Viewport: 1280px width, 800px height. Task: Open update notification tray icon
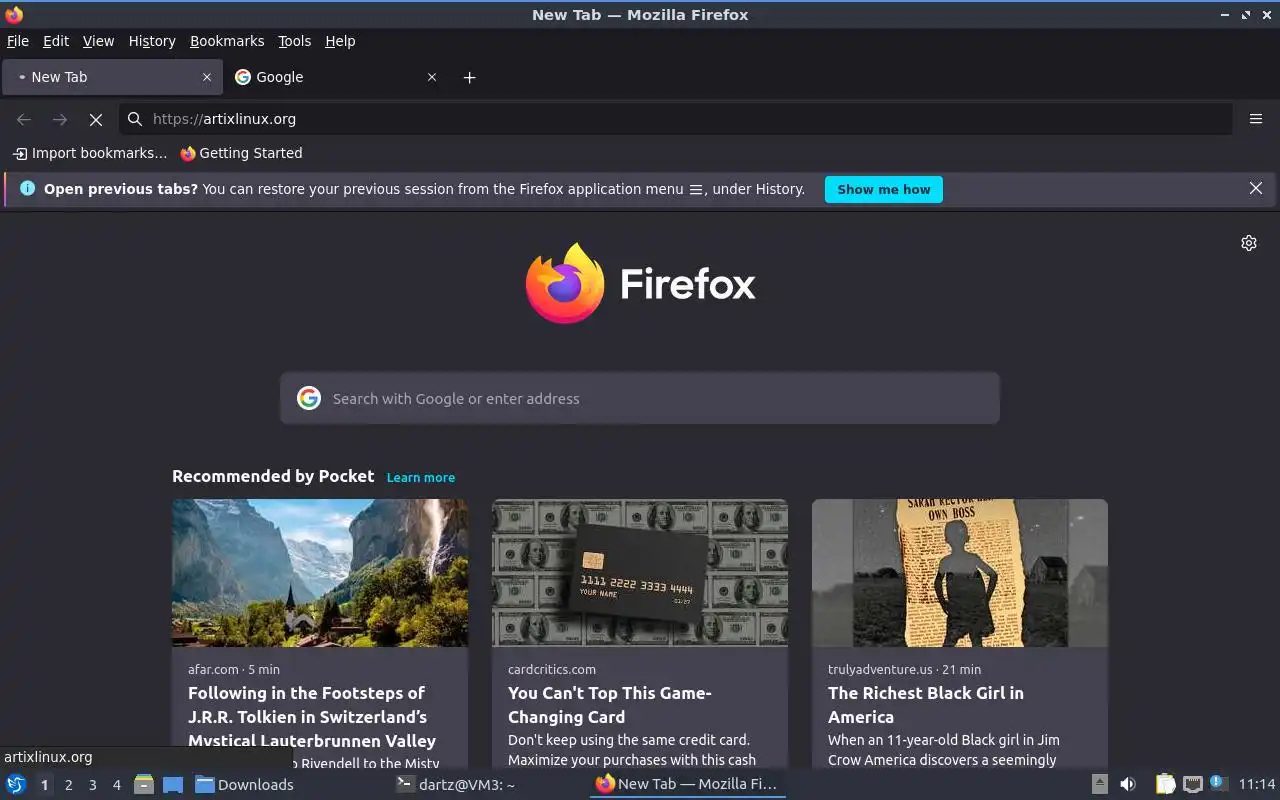coord(1218,783)
